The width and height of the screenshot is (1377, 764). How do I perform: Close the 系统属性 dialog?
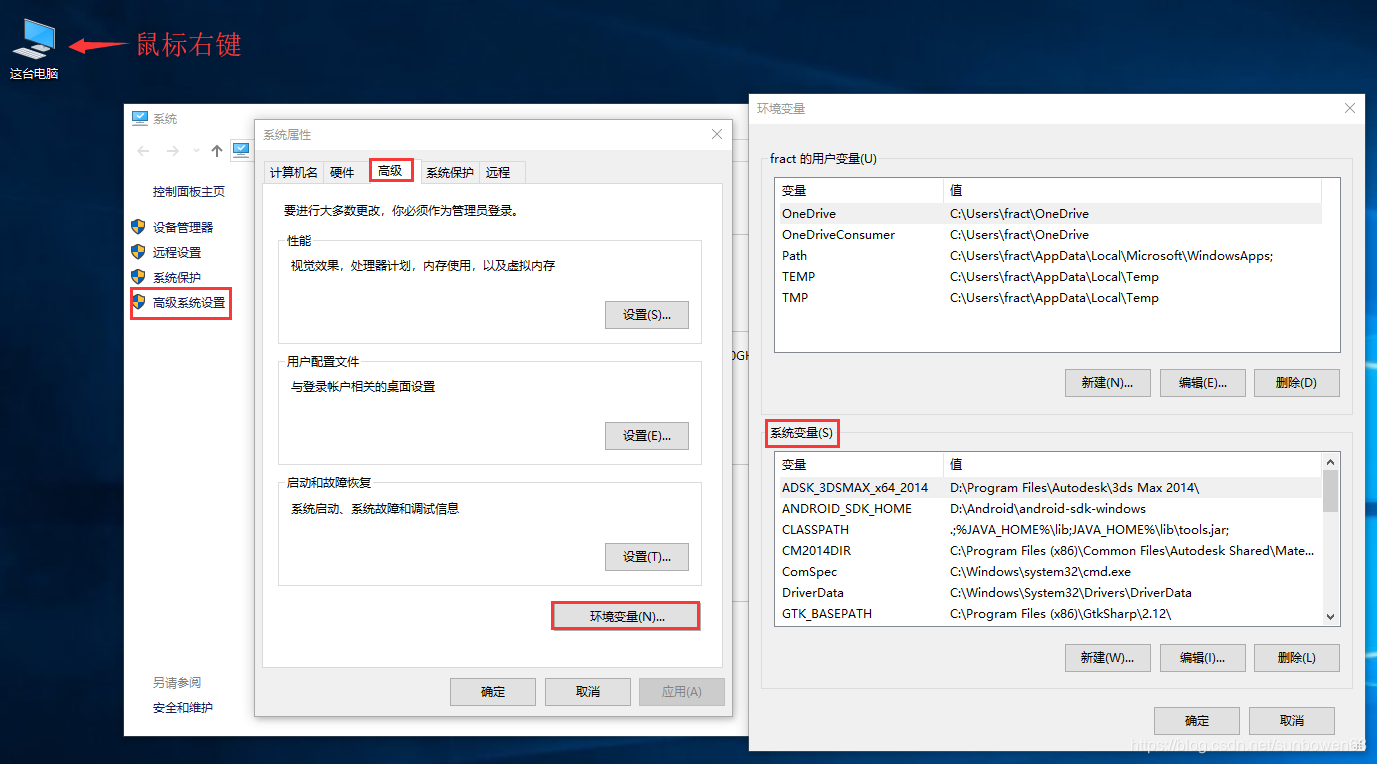(717, 134)
